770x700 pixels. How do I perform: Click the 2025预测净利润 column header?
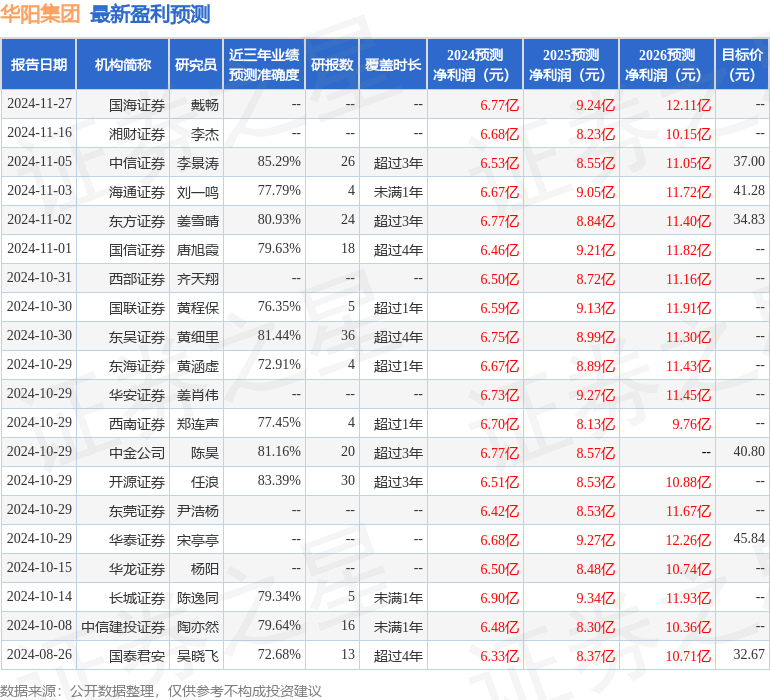pos(571,65)
